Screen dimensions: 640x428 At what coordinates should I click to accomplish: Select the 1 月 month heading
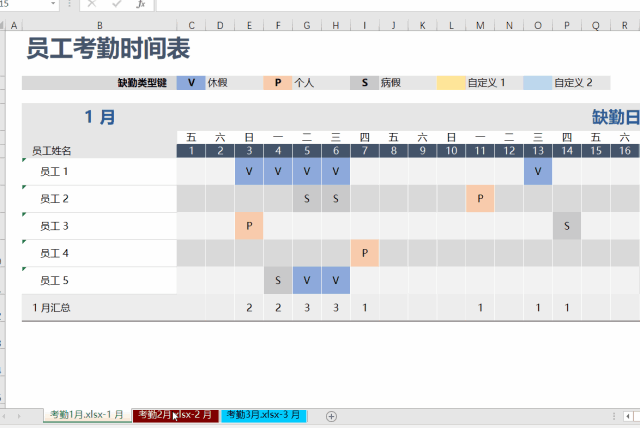pos(100,117)
